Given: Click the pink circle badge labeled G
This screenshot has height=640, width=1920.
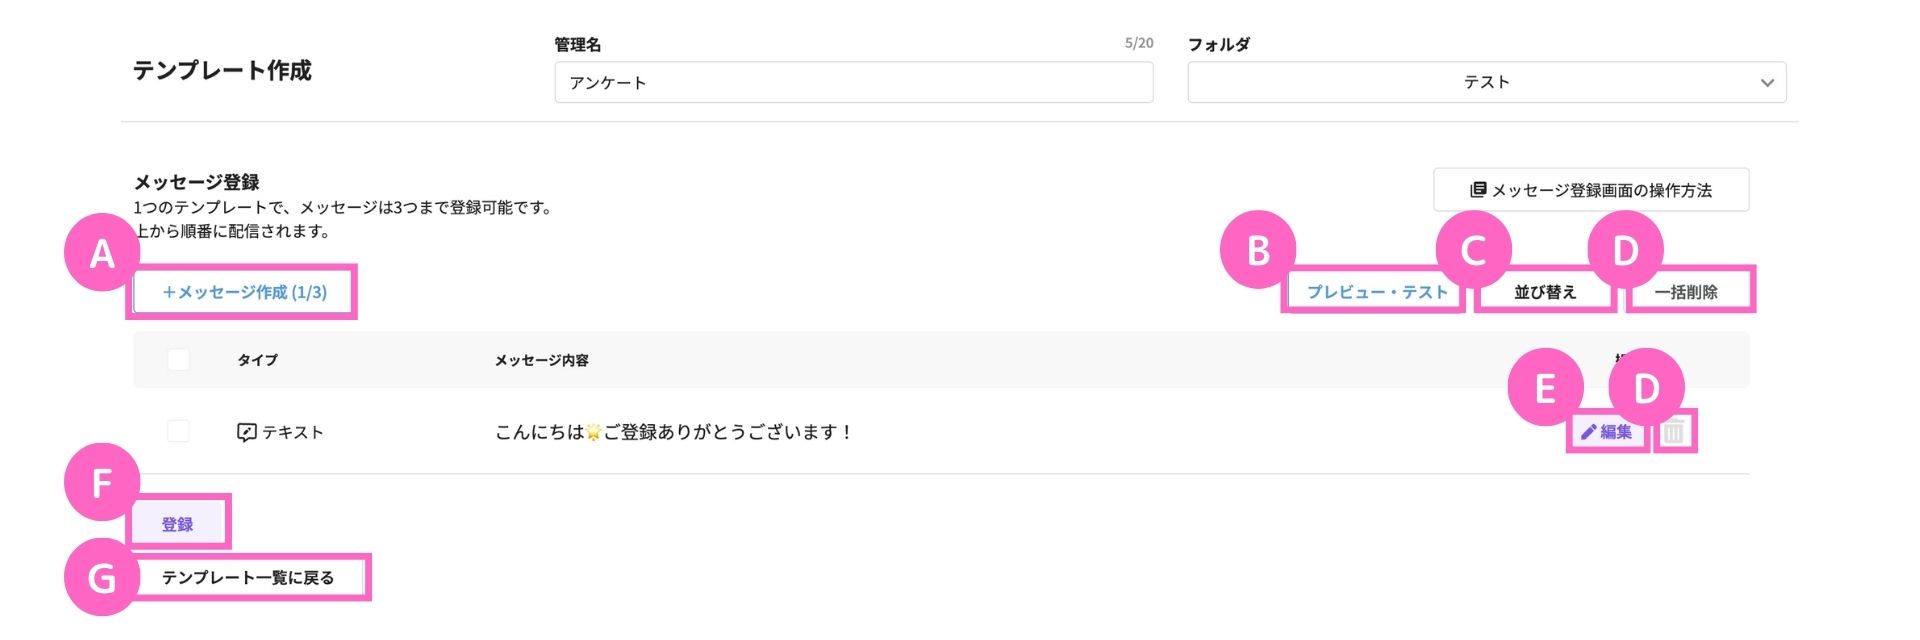Looking at the screenshot, I should (102, 578).
